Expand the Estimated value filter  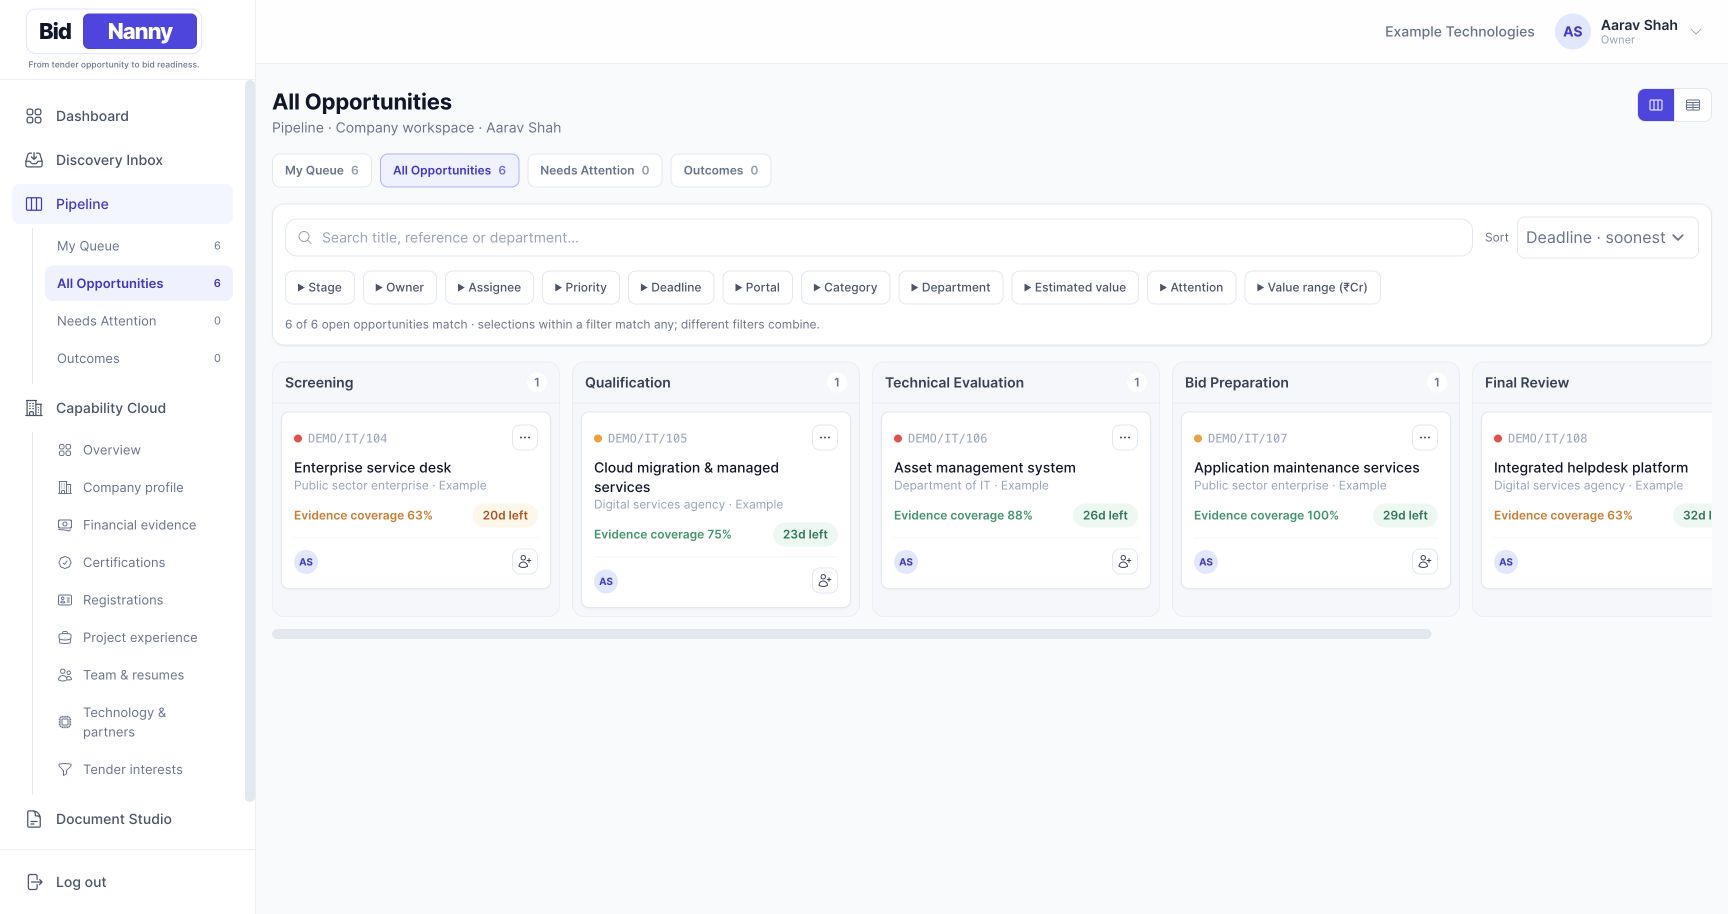(x=1075, y=288)
